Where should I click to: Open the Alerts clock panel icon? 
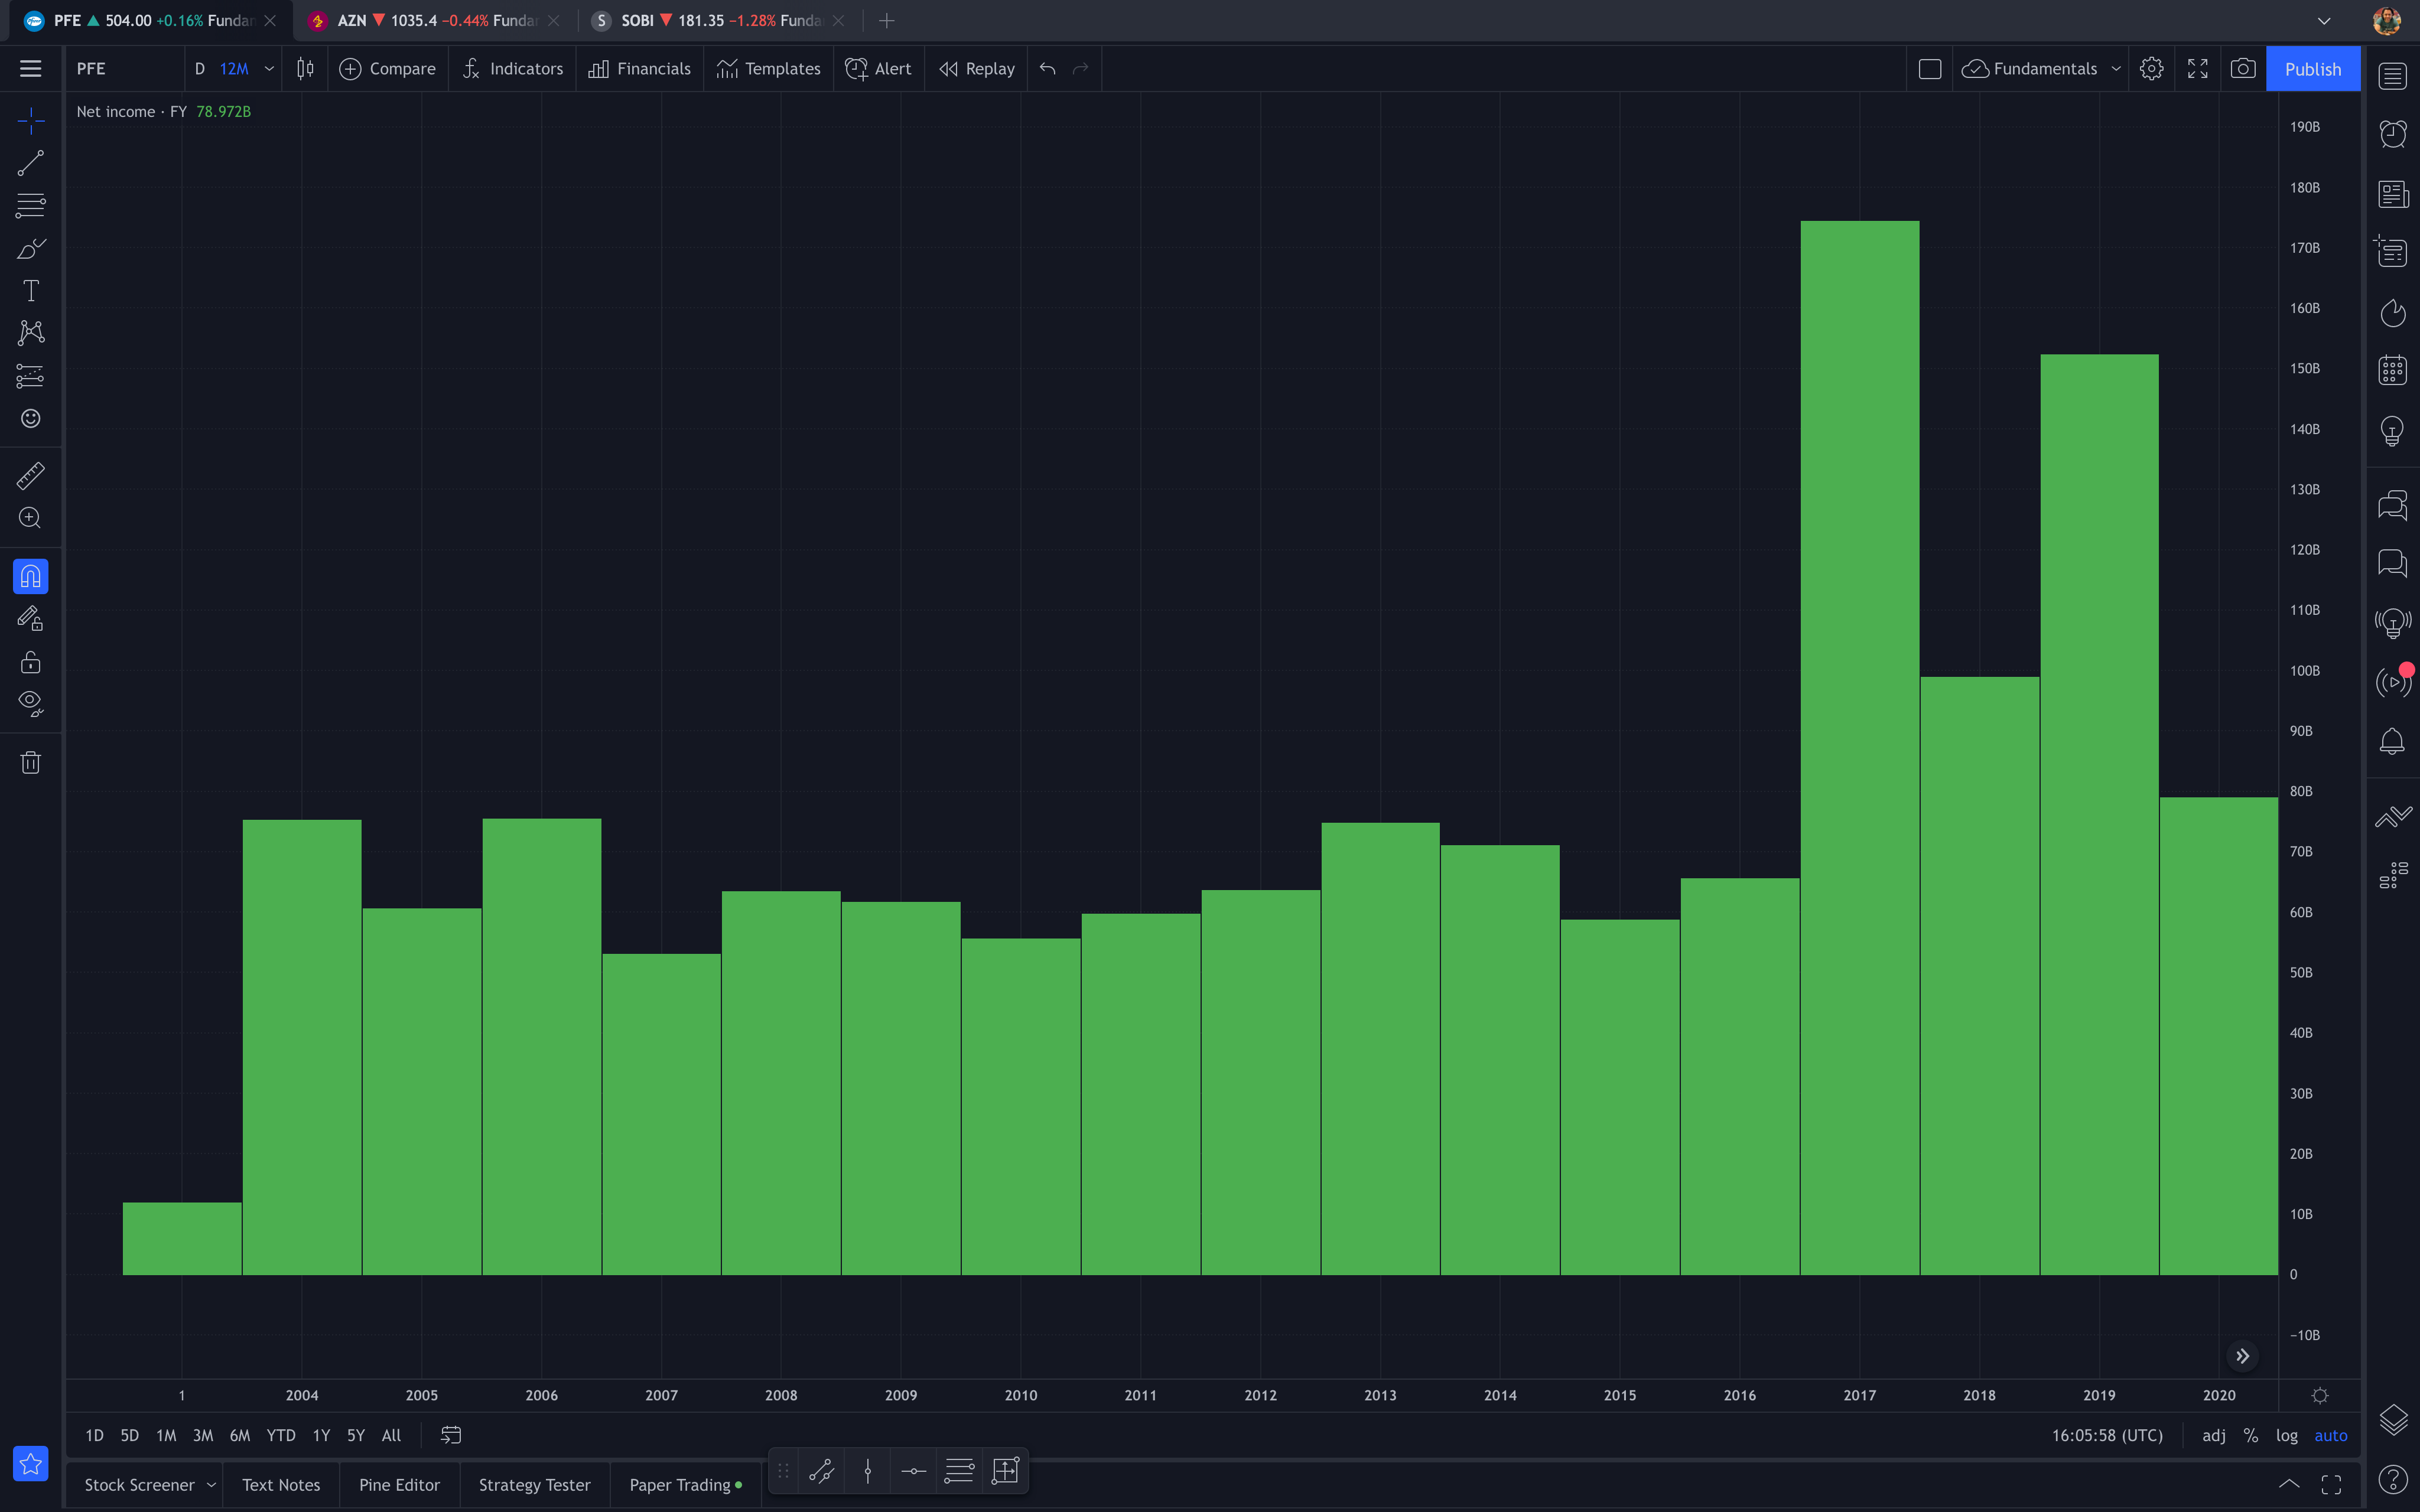click(x=2393, y=134)
